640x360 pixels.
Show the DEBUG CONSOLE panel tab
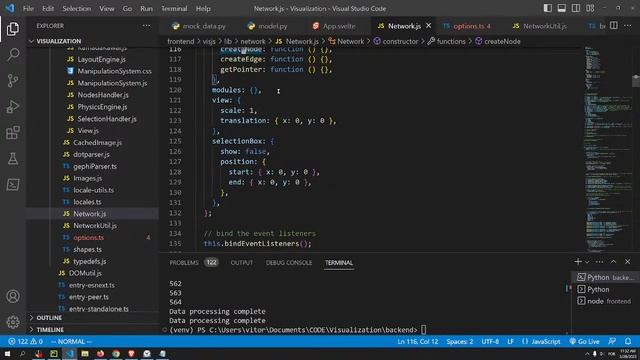tap(289, 262)
